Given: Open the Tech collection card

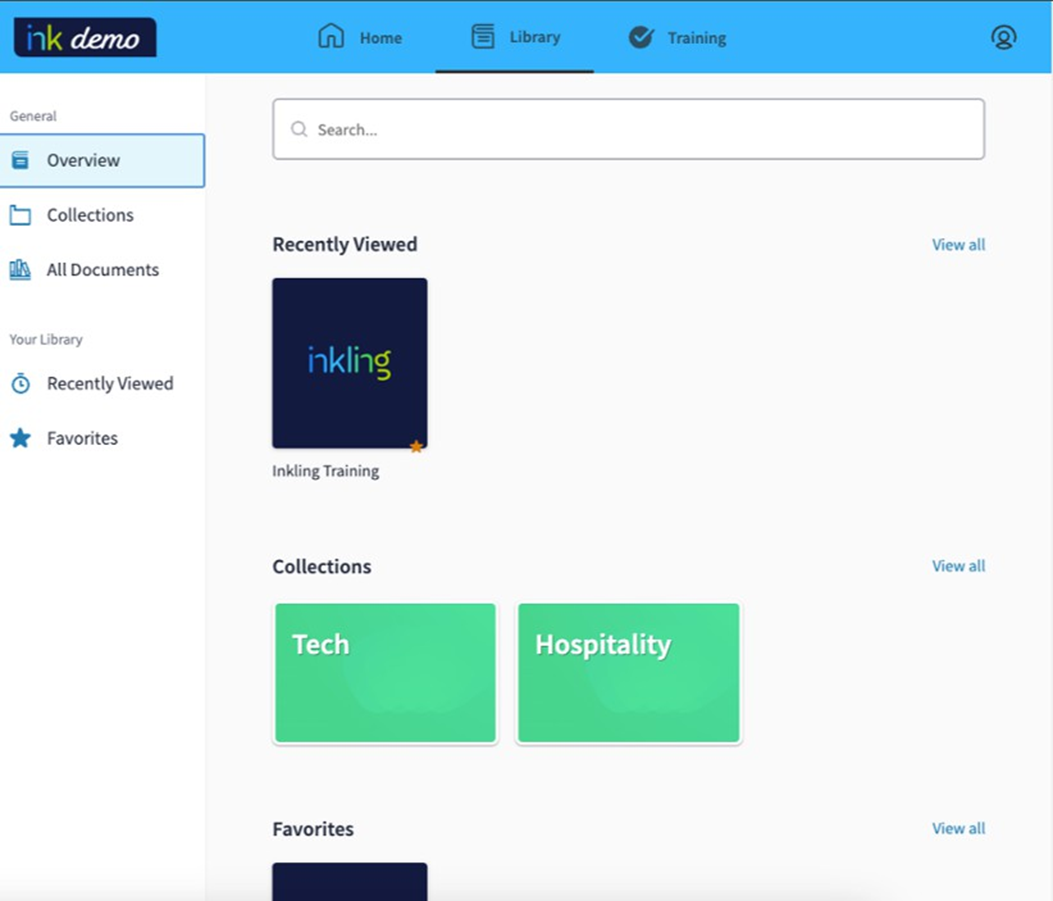Looking at the screenshot, I should click(385, 672).
